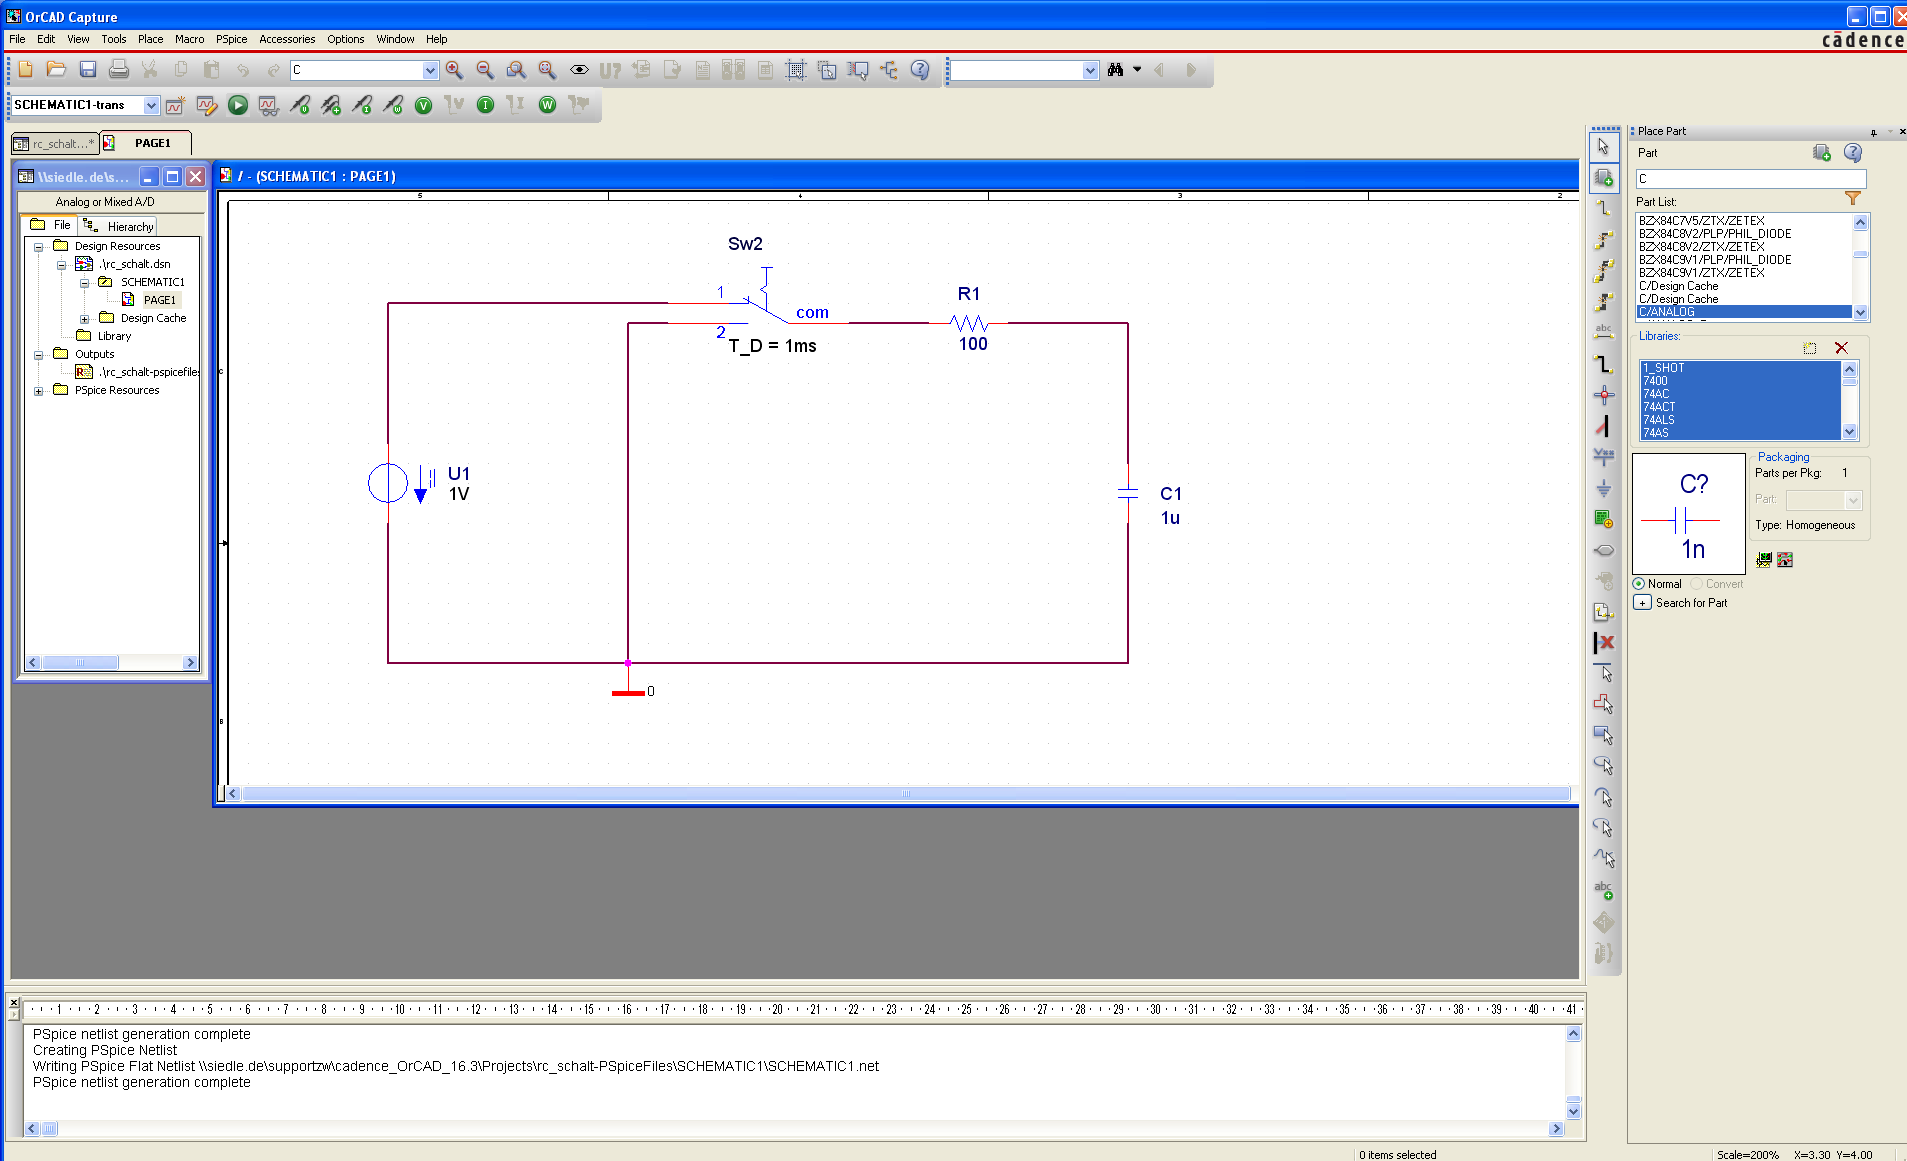Open the toolbar part name C dropdown
This screenshot has height=1161, width=1907.
pyautogui.click(x=430, y=70)
